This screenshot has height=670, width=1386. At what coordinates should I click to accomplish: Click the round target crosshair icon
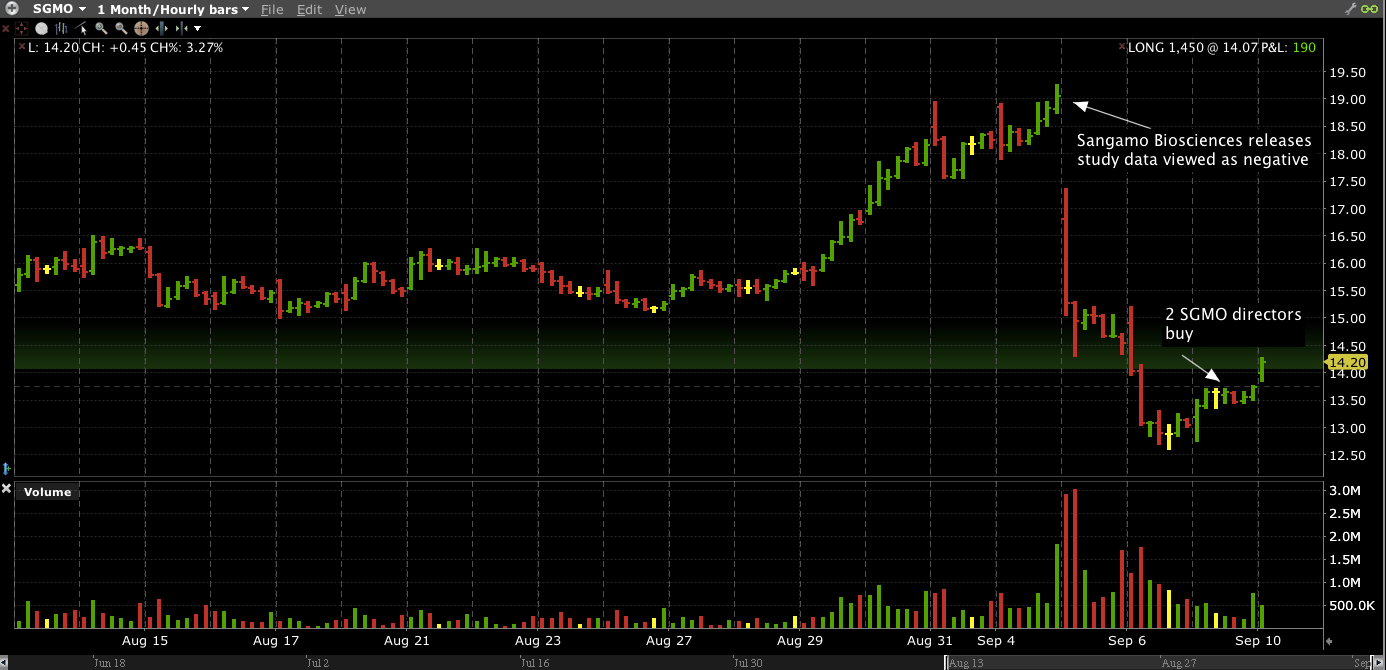coord(141,28)
